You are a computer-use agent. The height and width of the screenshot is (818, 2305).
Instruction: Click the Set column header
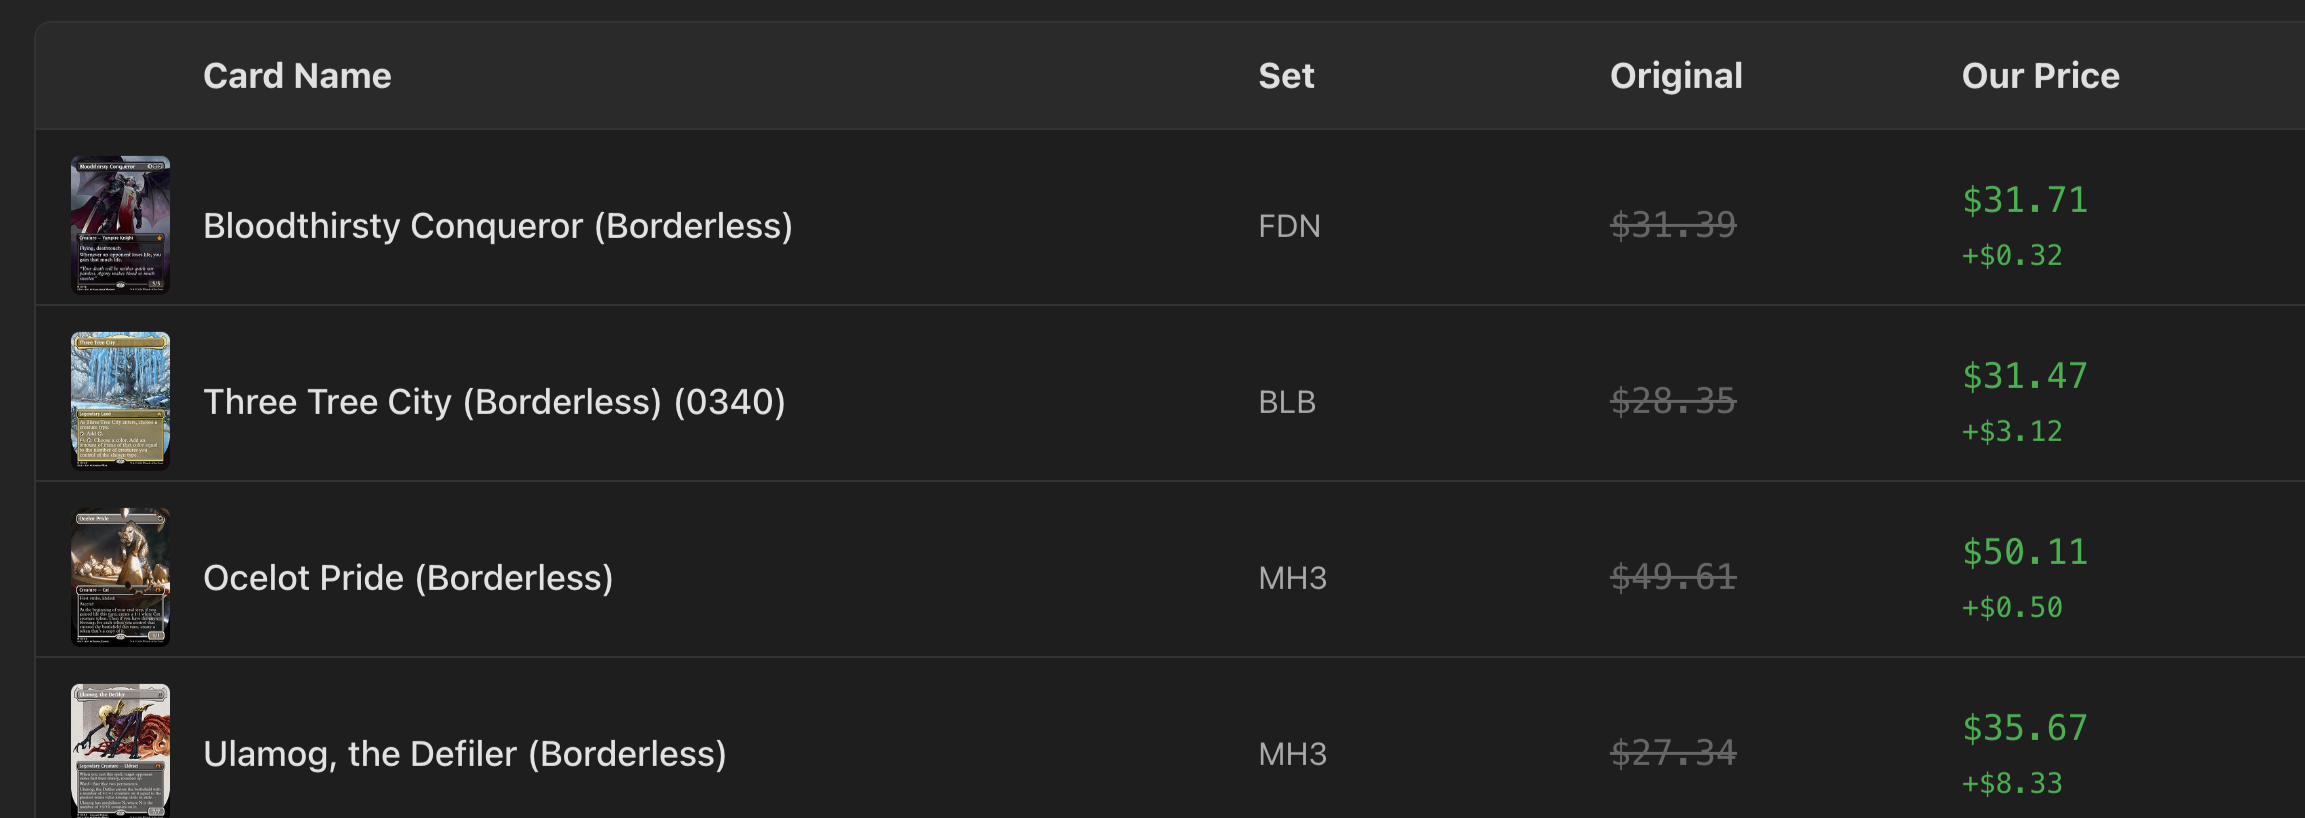tap(1286, 76)
